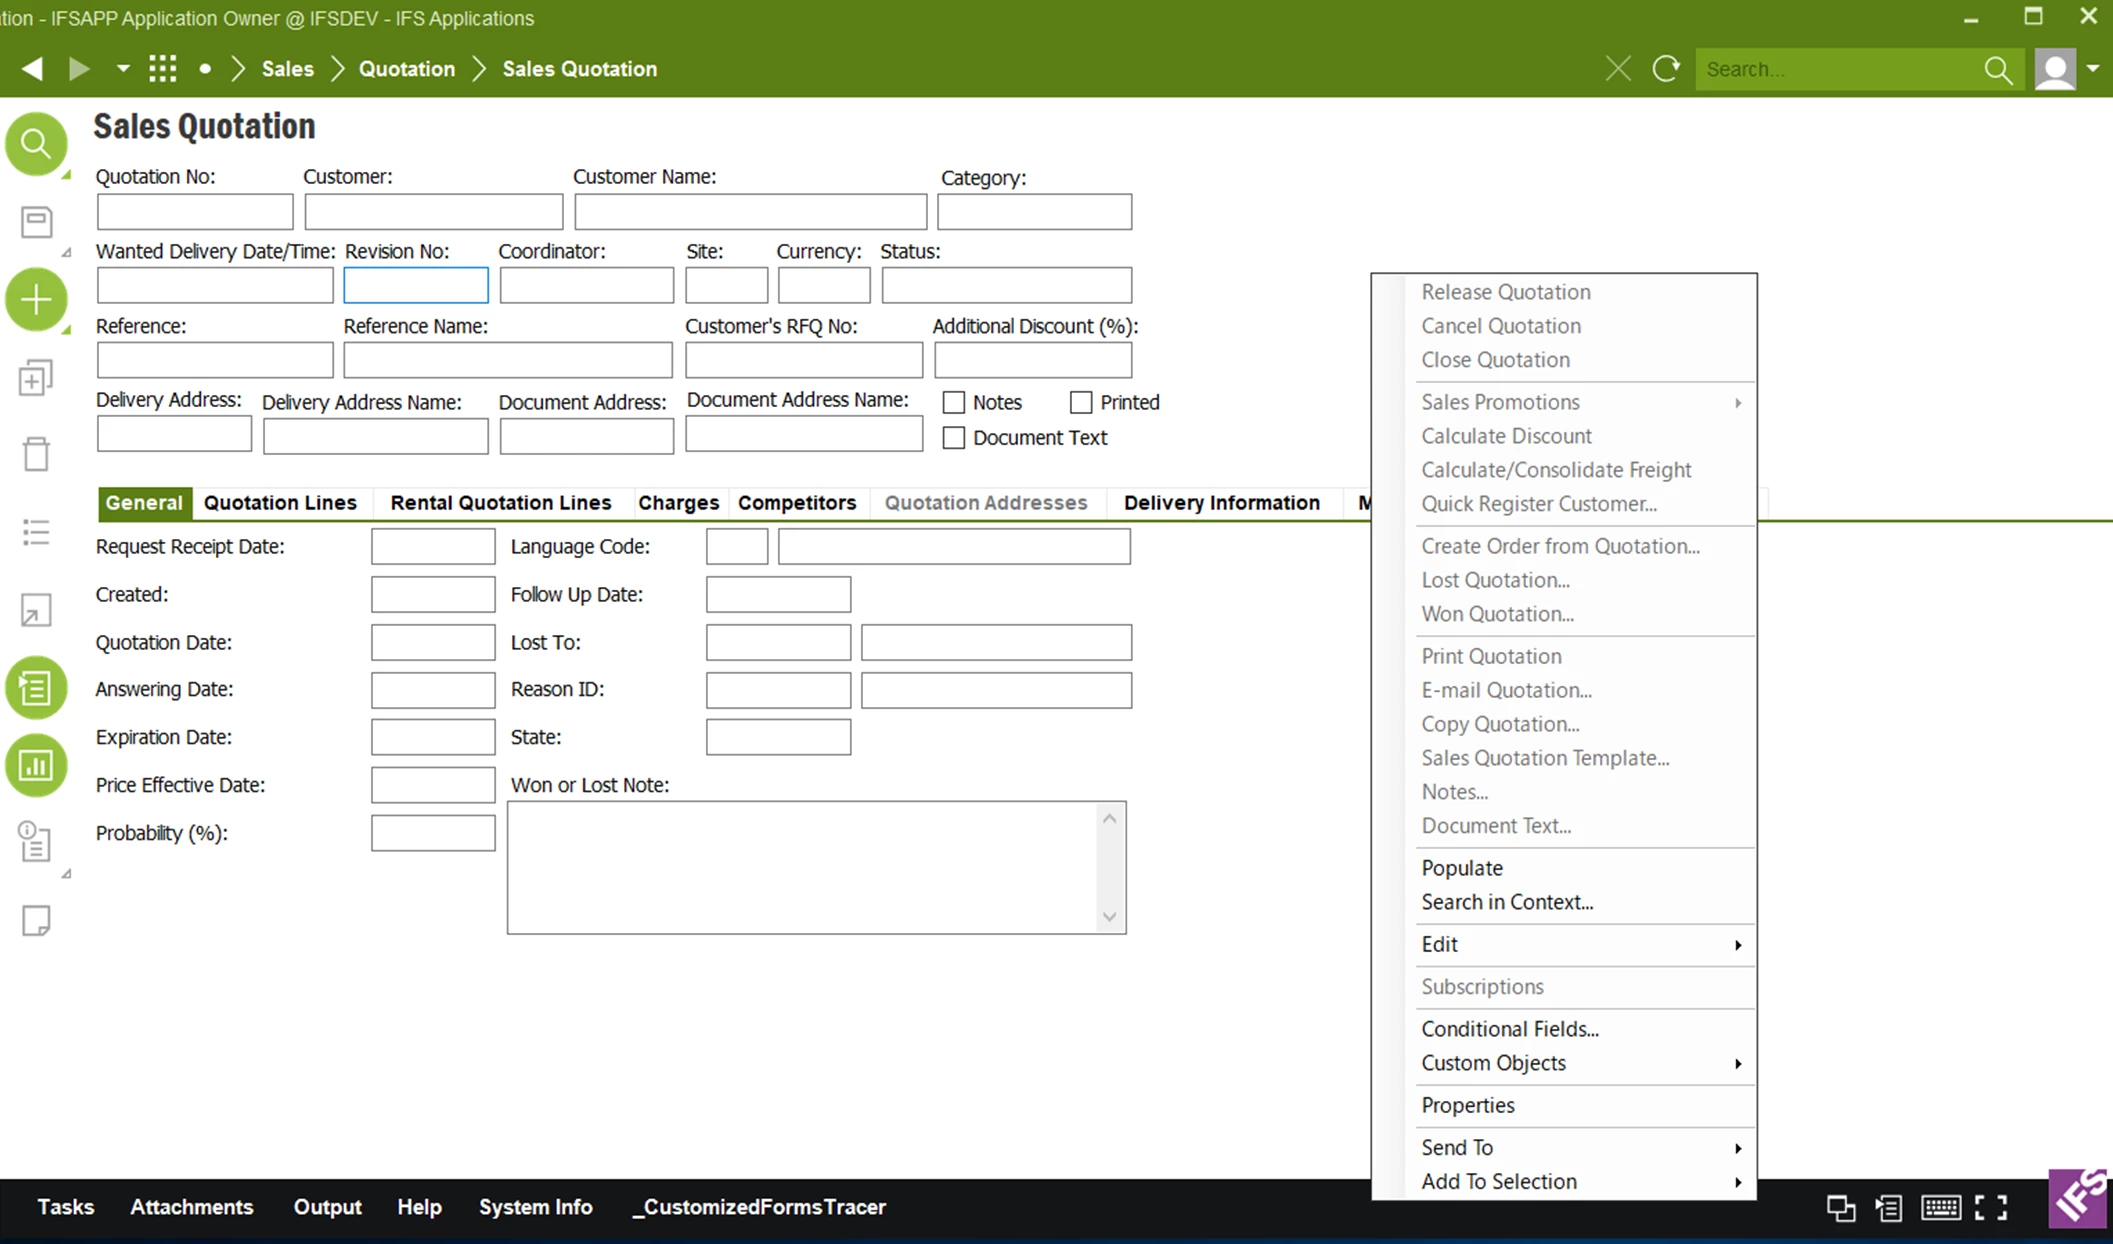This screenshot has height=1244, width=2113.
Task: Toggle the Notes checkbox
Action: [x=954, y=402]
